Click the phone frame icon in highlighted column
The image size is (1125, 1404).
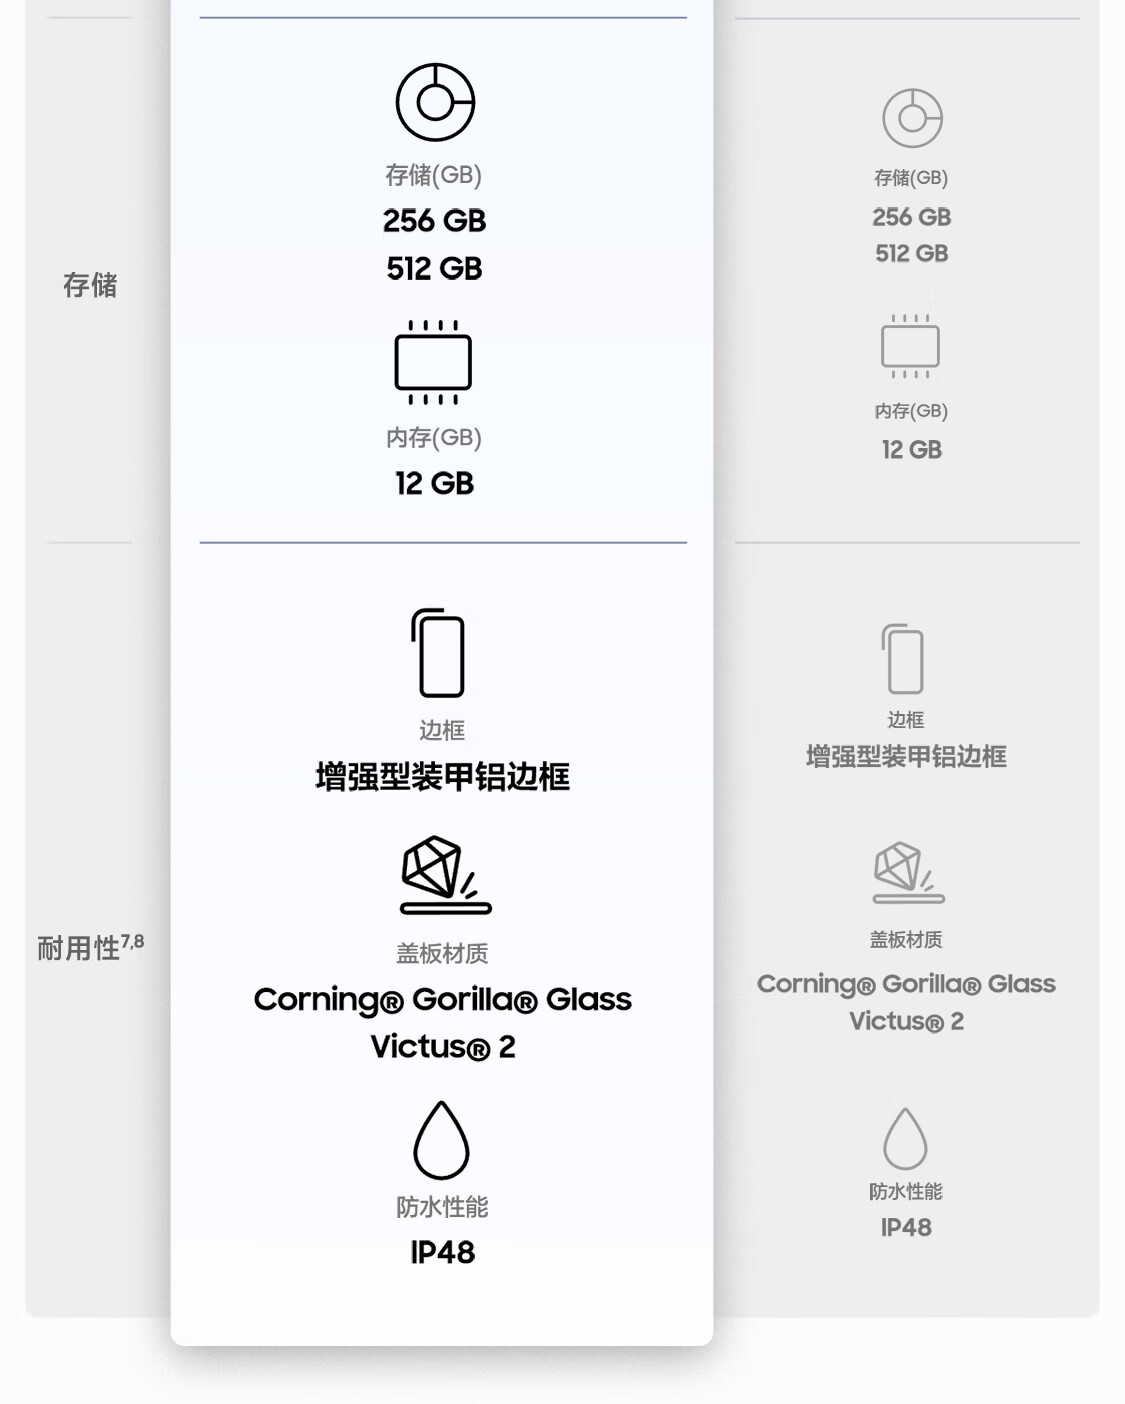[x=439, y=653]
